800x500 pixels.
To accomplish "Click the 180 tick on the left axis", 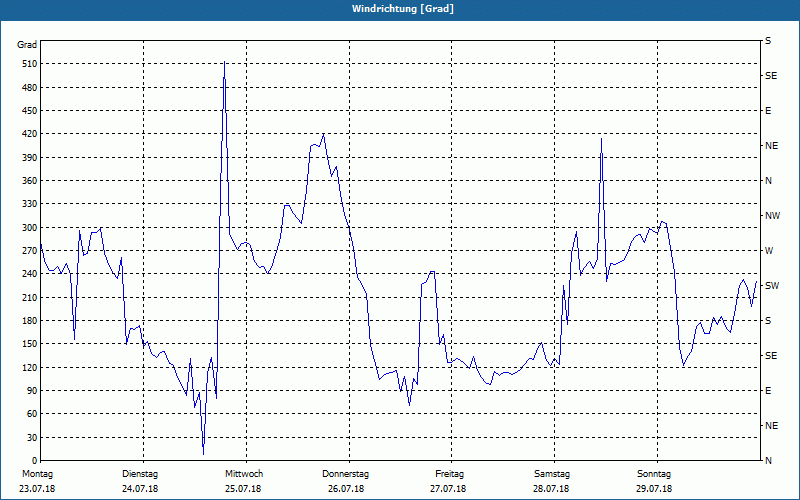I will [31, 321].
